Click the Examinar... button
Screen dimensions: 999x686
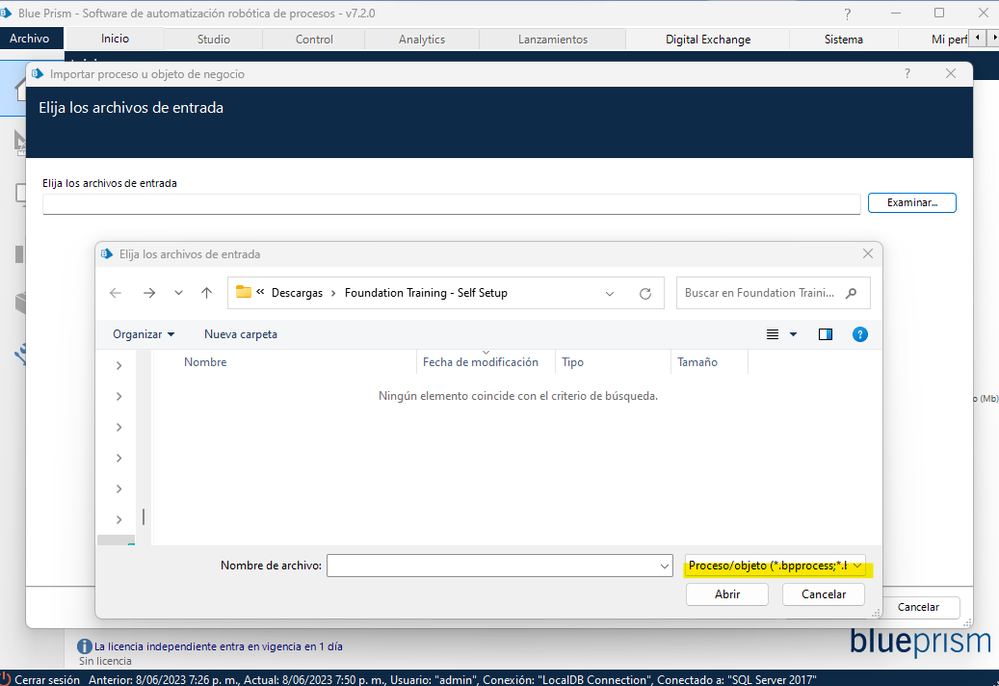point(912,203)
